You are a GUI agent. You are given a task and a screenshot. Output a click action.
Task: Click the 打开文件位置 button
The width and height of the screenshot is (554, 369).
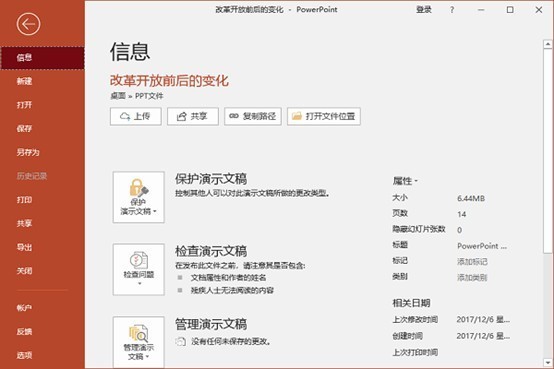pos(324,116)
